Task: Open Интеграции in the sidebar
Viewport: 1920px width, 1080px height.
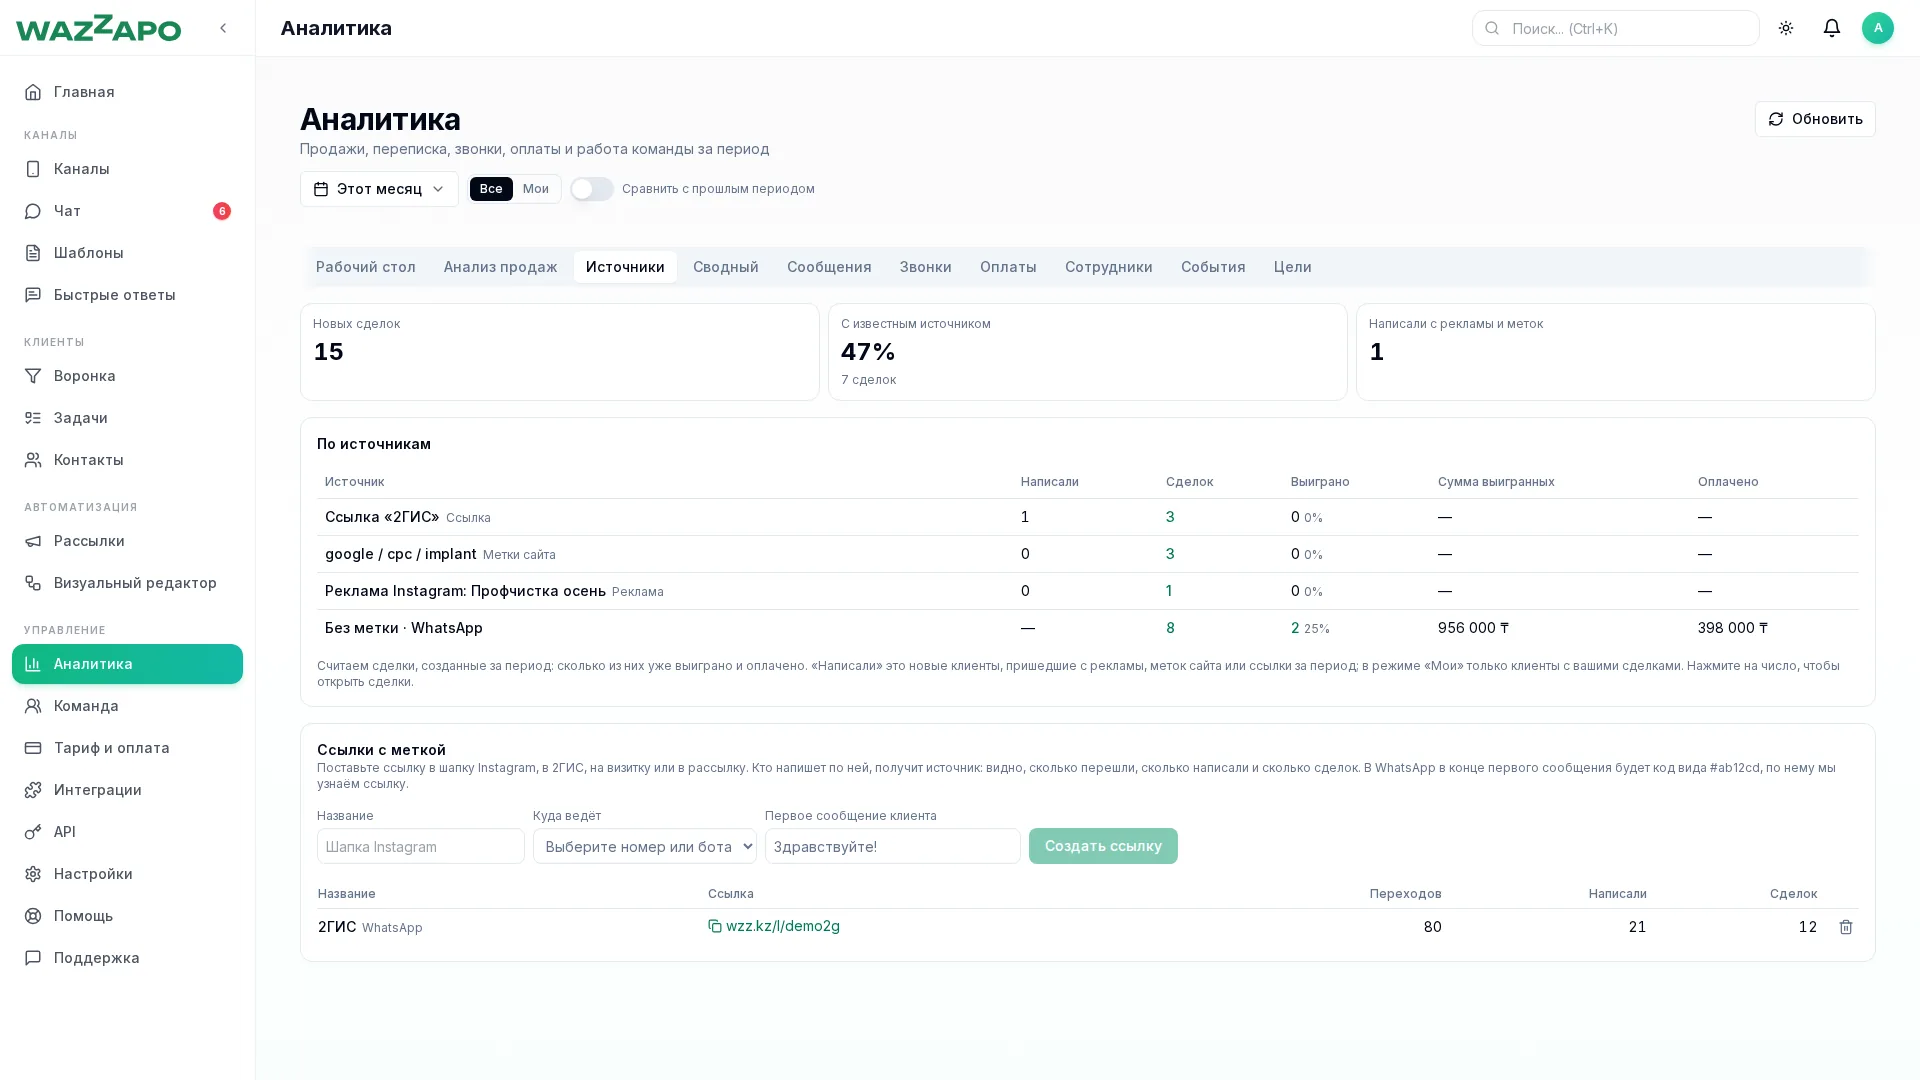Action: [x=127, y=790]
